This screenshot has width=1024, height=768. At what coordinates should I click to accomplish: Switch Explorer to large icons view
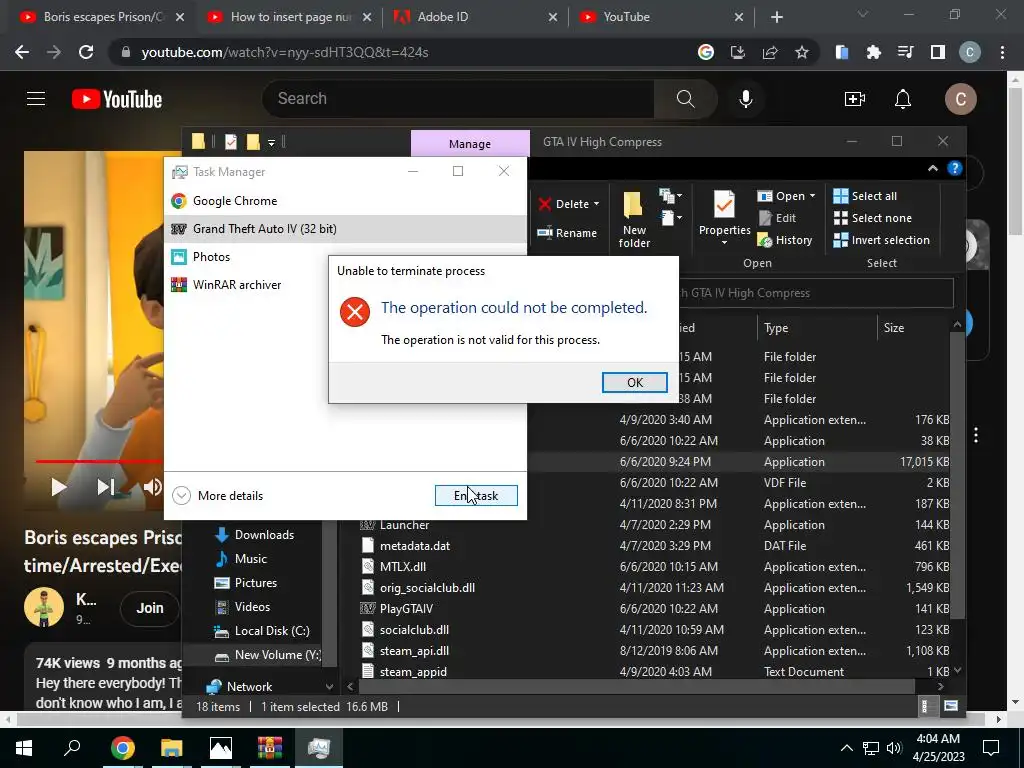pyautogui.click(x=951, y=706)
